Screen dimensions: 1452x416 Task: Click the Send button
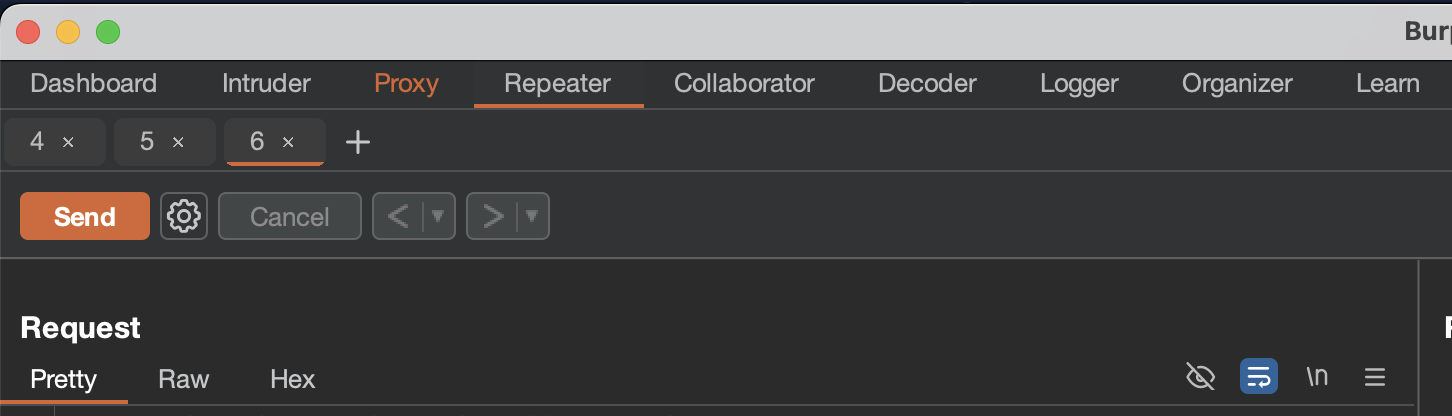[x=85, y=216]
